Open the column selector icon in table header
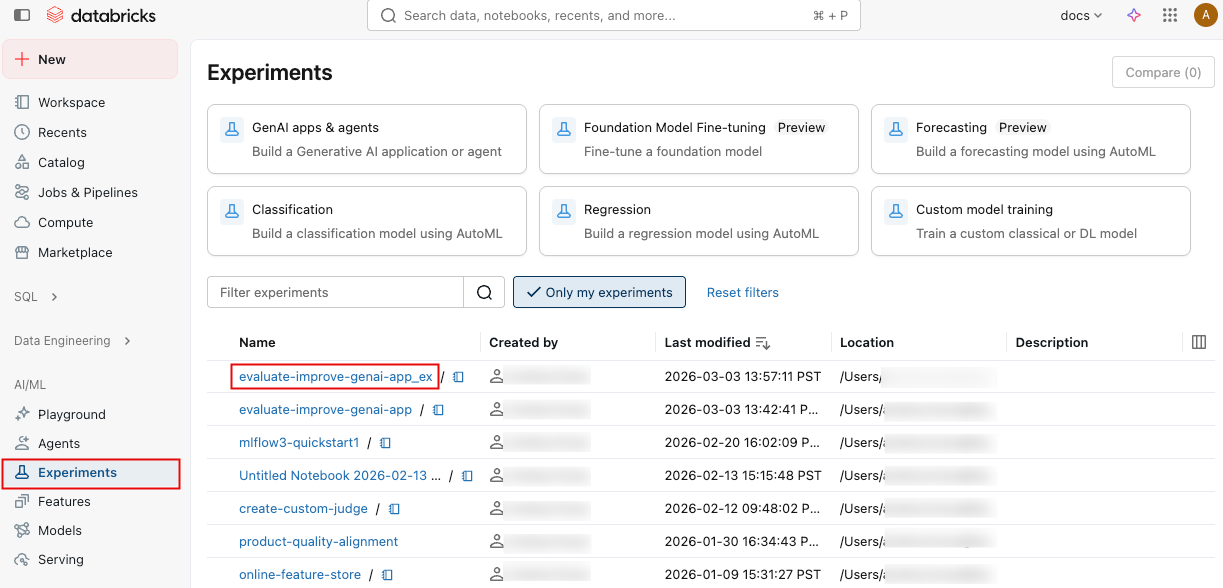 click(1199, 342)
